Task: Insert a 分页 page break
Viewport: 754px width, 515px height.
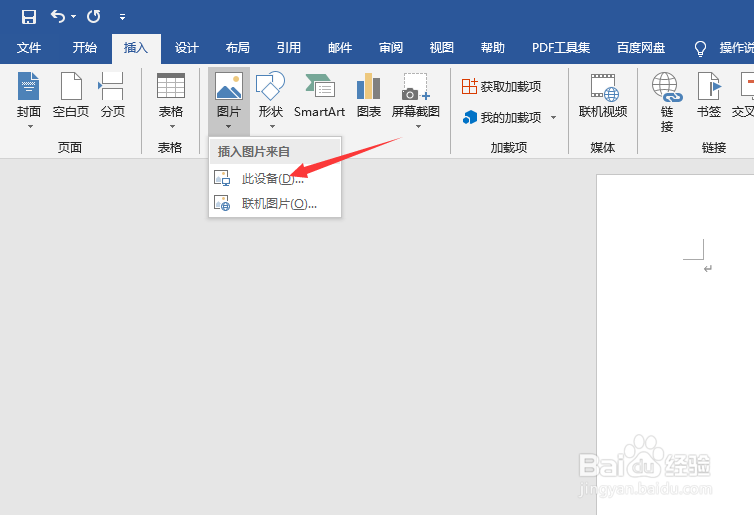Action: [113, 95]
